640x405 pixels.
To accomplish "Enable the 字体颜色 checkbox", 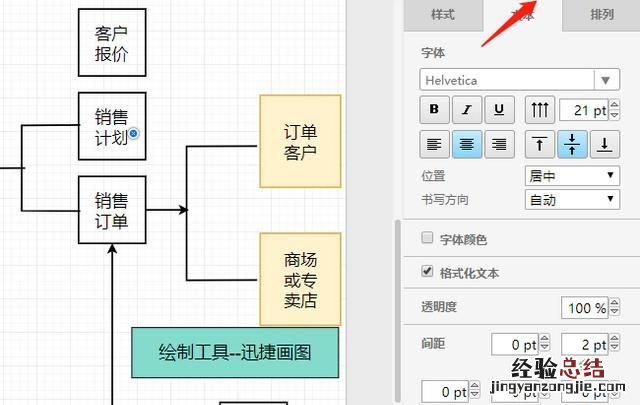I will click(x=427, y=238).
